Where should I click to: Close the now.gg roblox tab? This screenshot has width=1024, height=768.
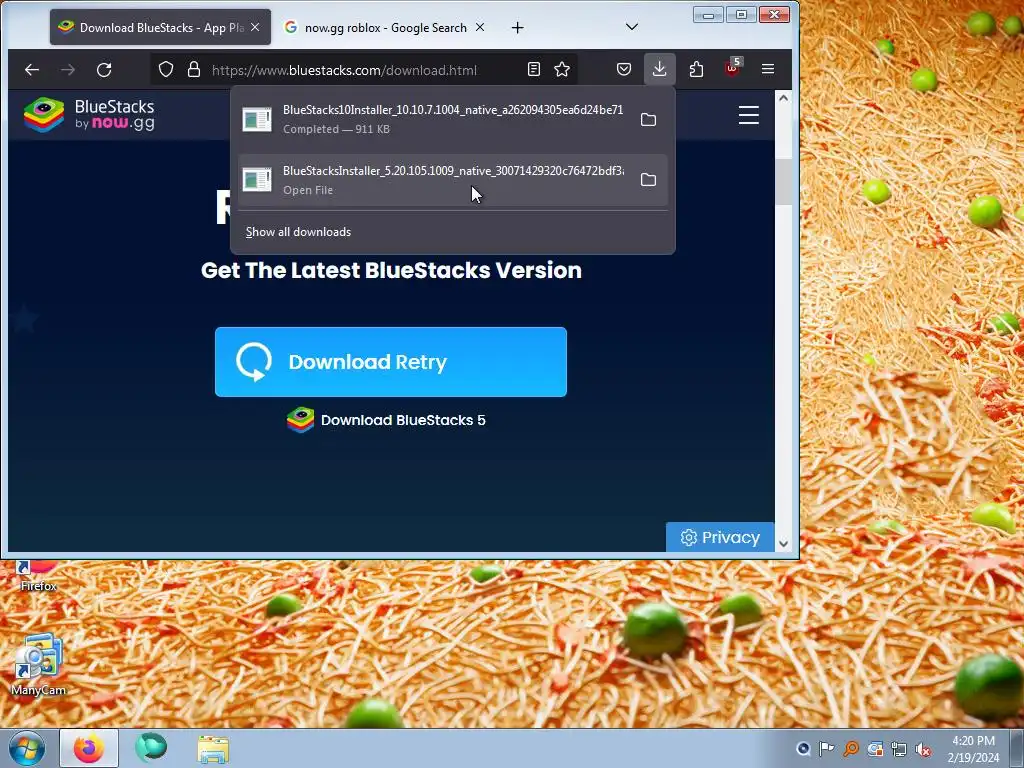pos(480,27)
